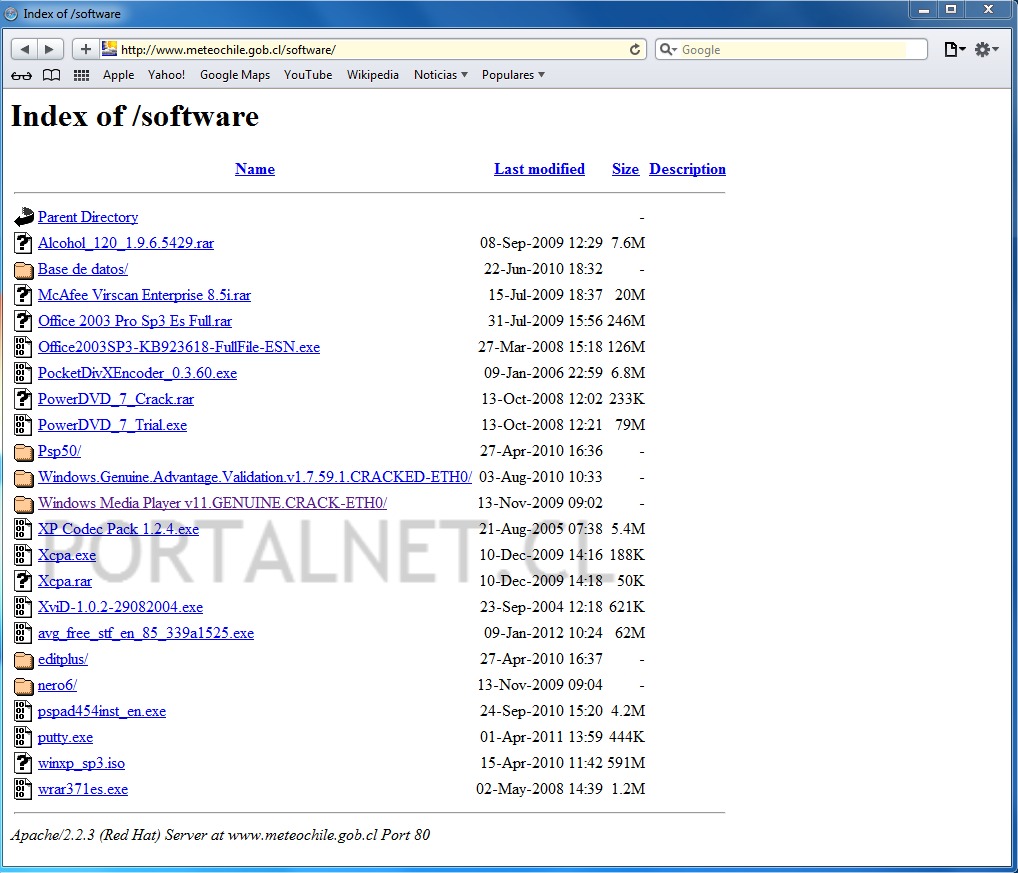Sort listing by Last modified column
The image size is (1018, 873).
coord(539,169)
